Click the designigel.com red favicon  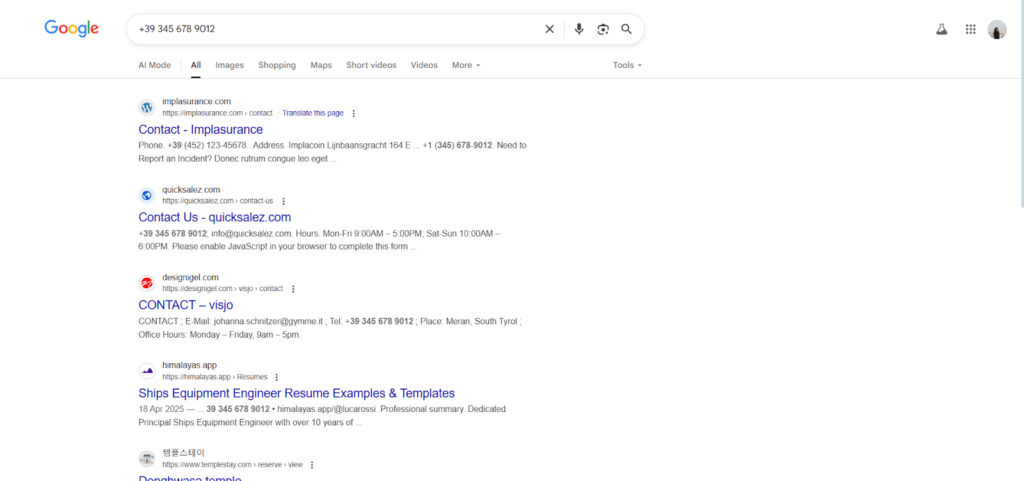(147, 283)
